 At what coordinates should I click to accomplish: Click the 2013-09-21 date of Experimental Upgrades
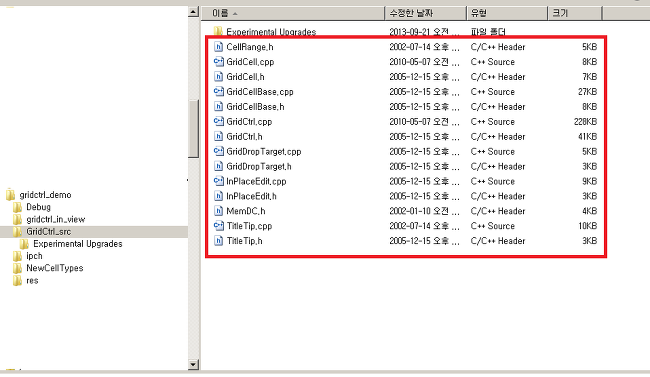pos(424,32)
